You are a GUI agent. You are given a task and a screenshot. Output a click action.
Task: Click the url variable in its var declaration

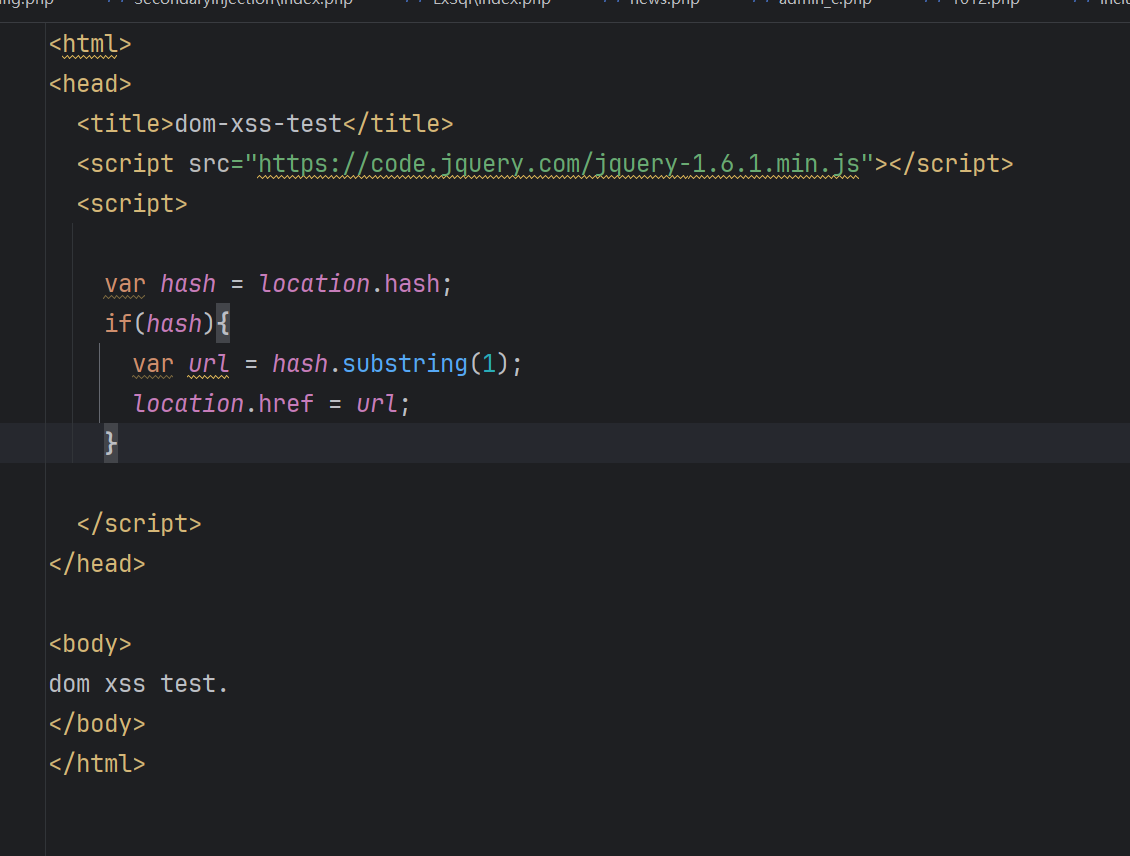tap(208, 364)
